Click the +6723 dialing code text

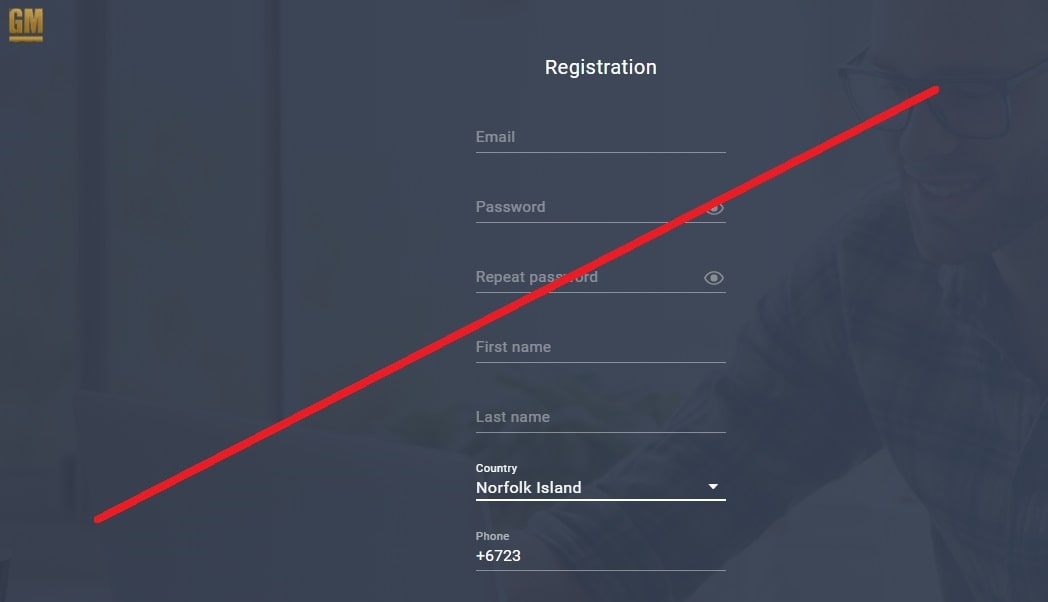coord(498,556)
